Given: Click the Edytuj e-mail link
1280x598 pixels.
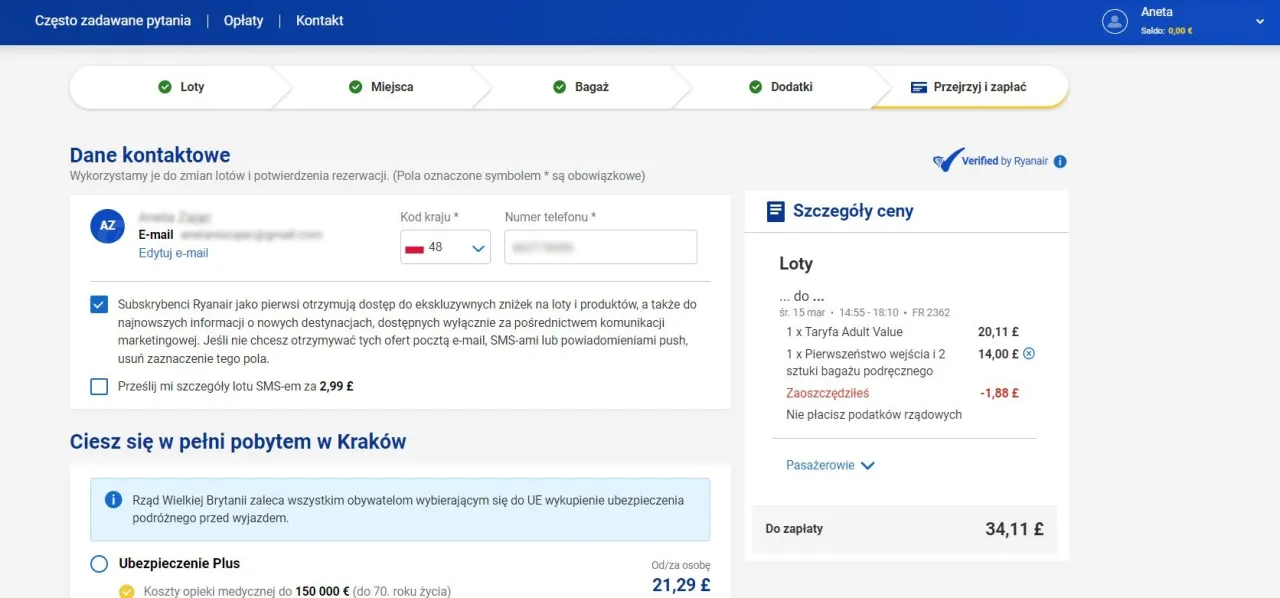Looking at the screenshot, I should coord(173,253).
